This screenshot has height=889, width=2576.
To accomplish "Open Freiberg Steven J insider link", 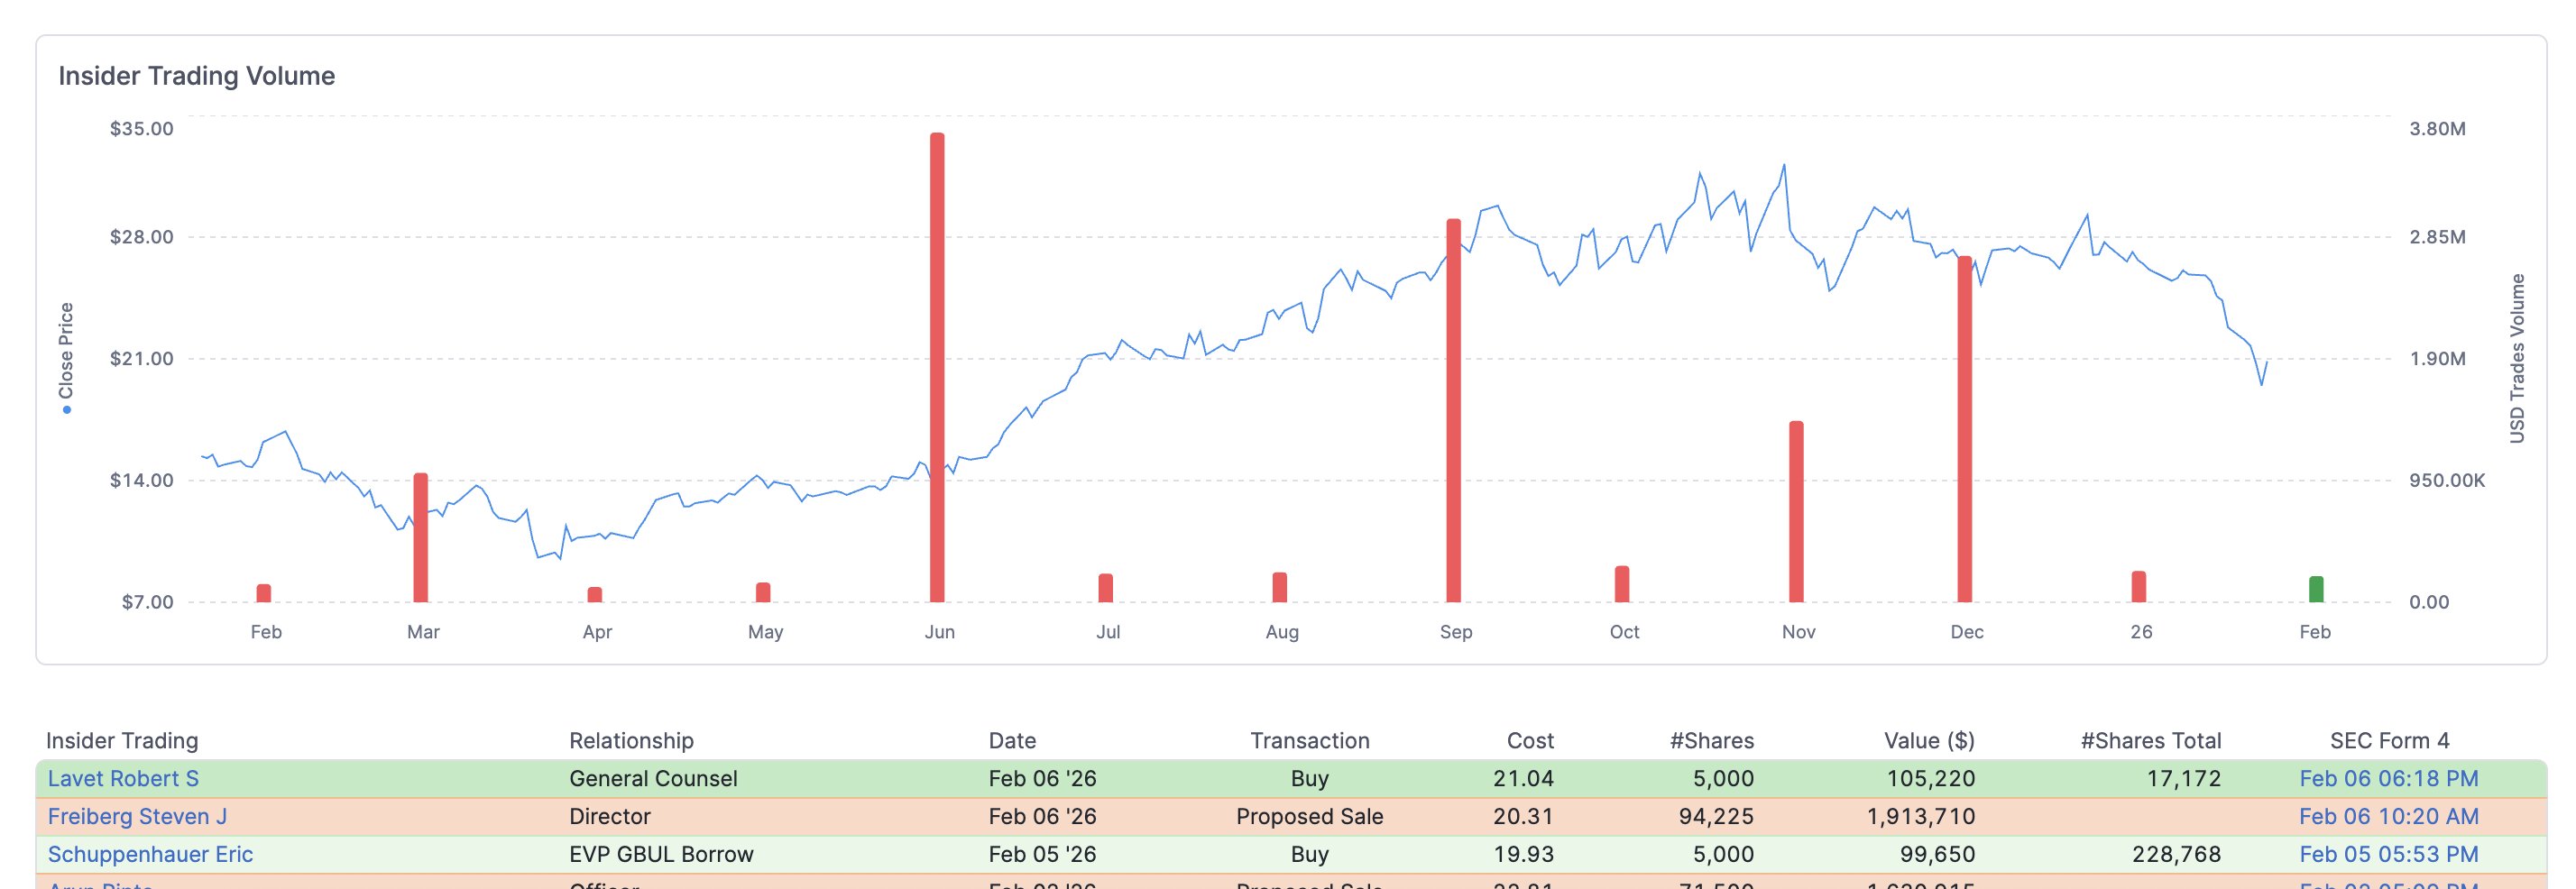I will [137, 816].
